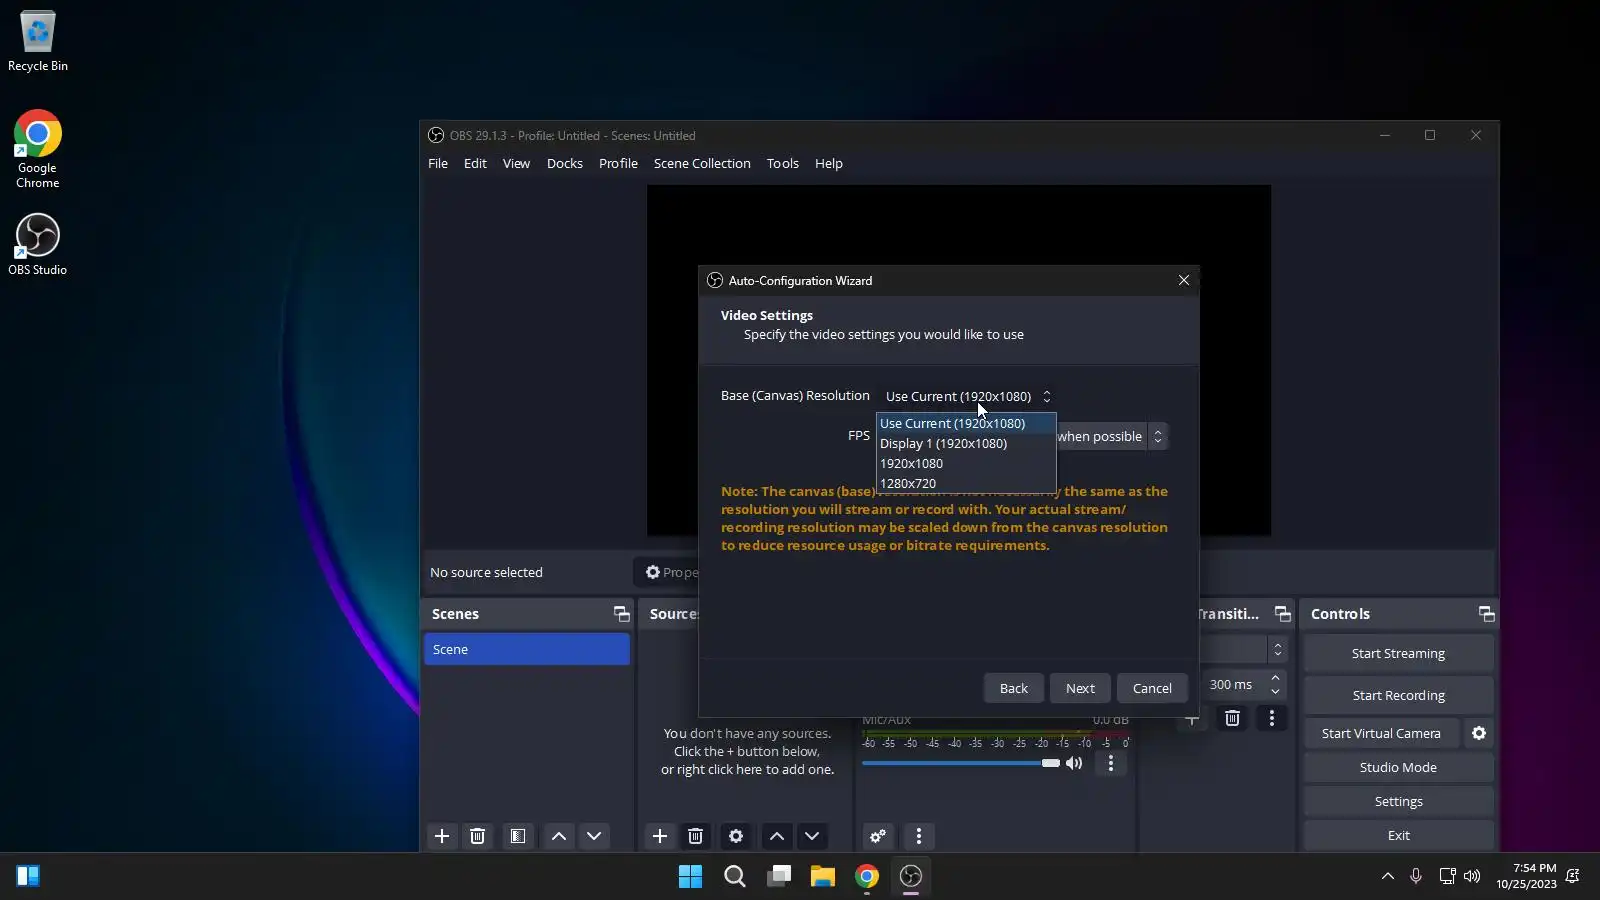
Task: Choose Display 1 (1920x1080) option
Action: 966,443
